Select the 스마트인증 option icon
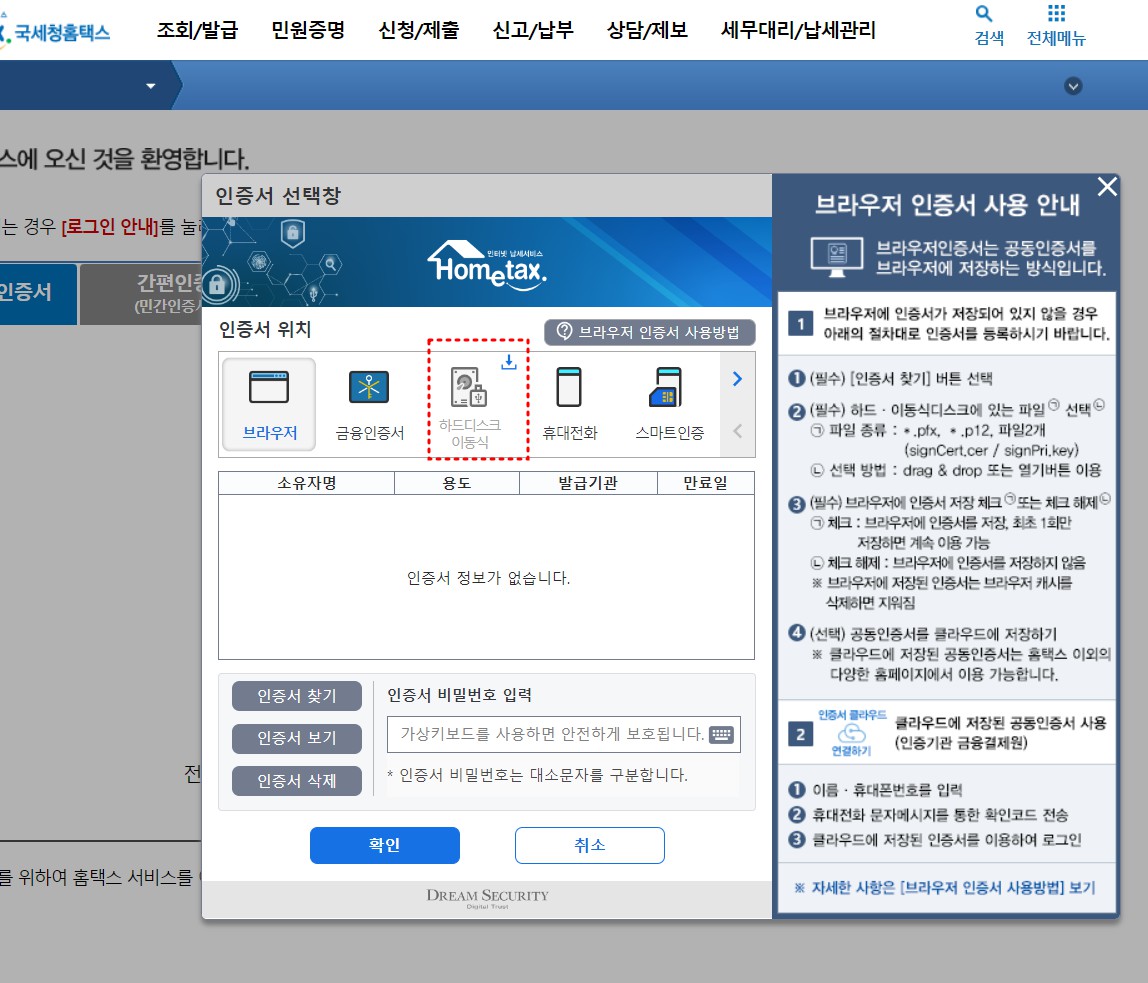Screen dimensions: 1148x983 pos(666,395)
